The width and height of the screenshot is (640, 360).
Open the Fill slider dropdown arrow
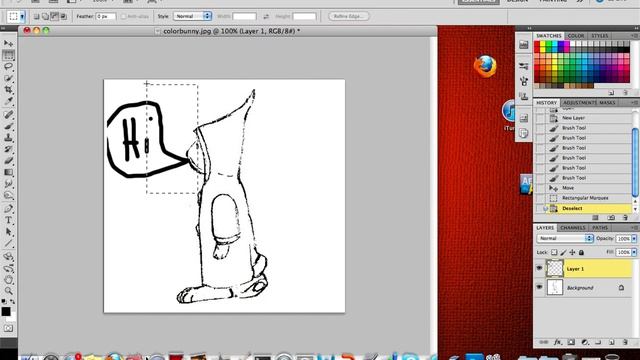point(634,253)
